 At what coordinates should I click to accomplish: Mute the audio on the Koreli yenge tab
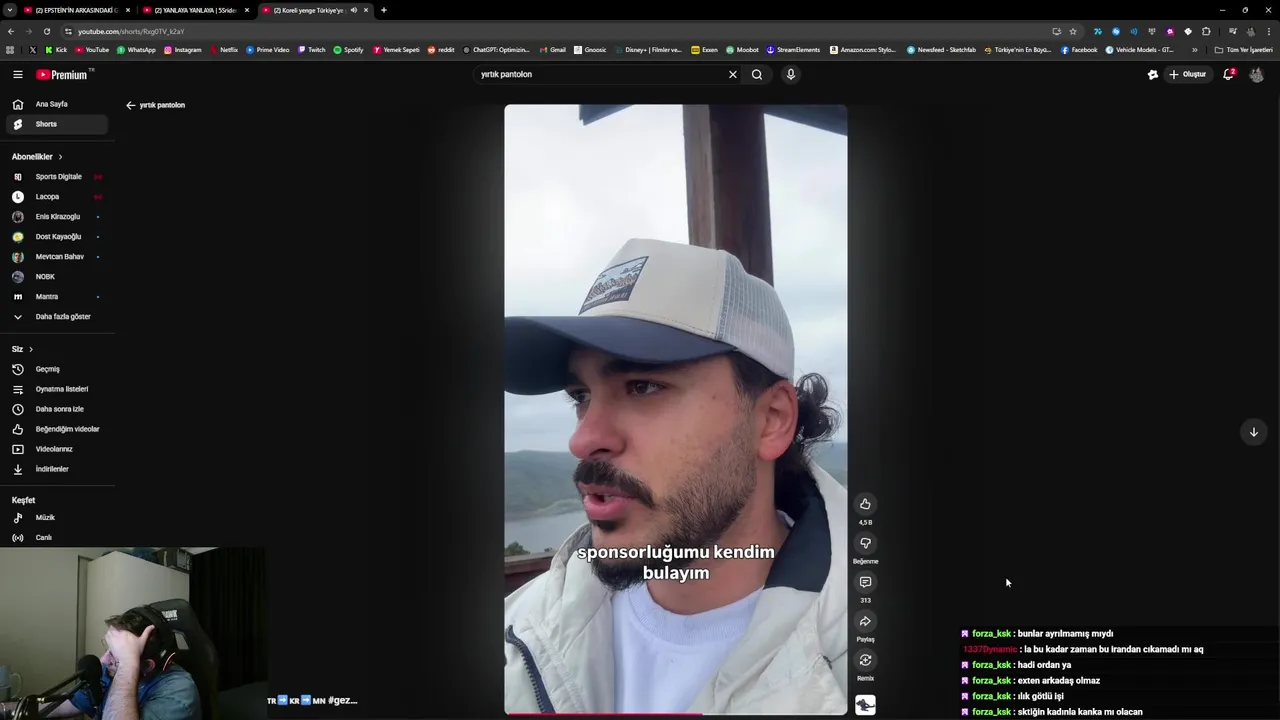(x=353, y=10)
